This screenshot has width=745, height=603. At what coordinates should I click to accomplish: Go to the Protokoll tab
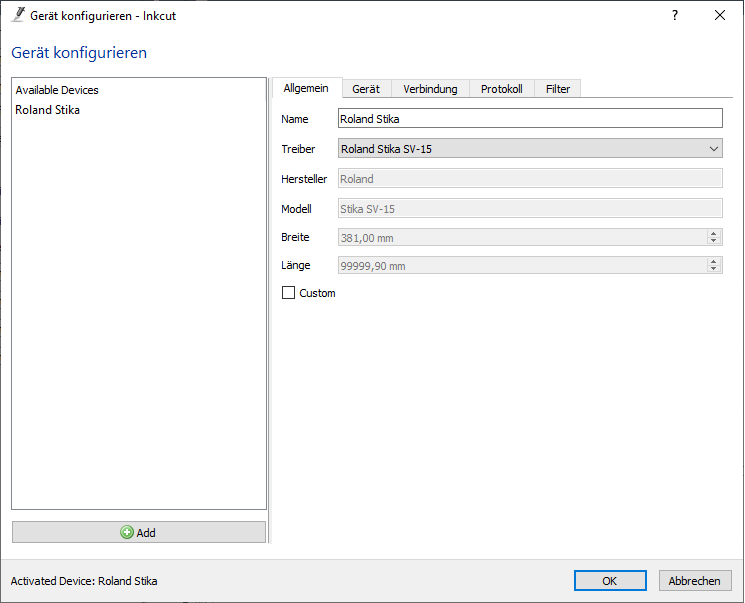pos(501,89)
